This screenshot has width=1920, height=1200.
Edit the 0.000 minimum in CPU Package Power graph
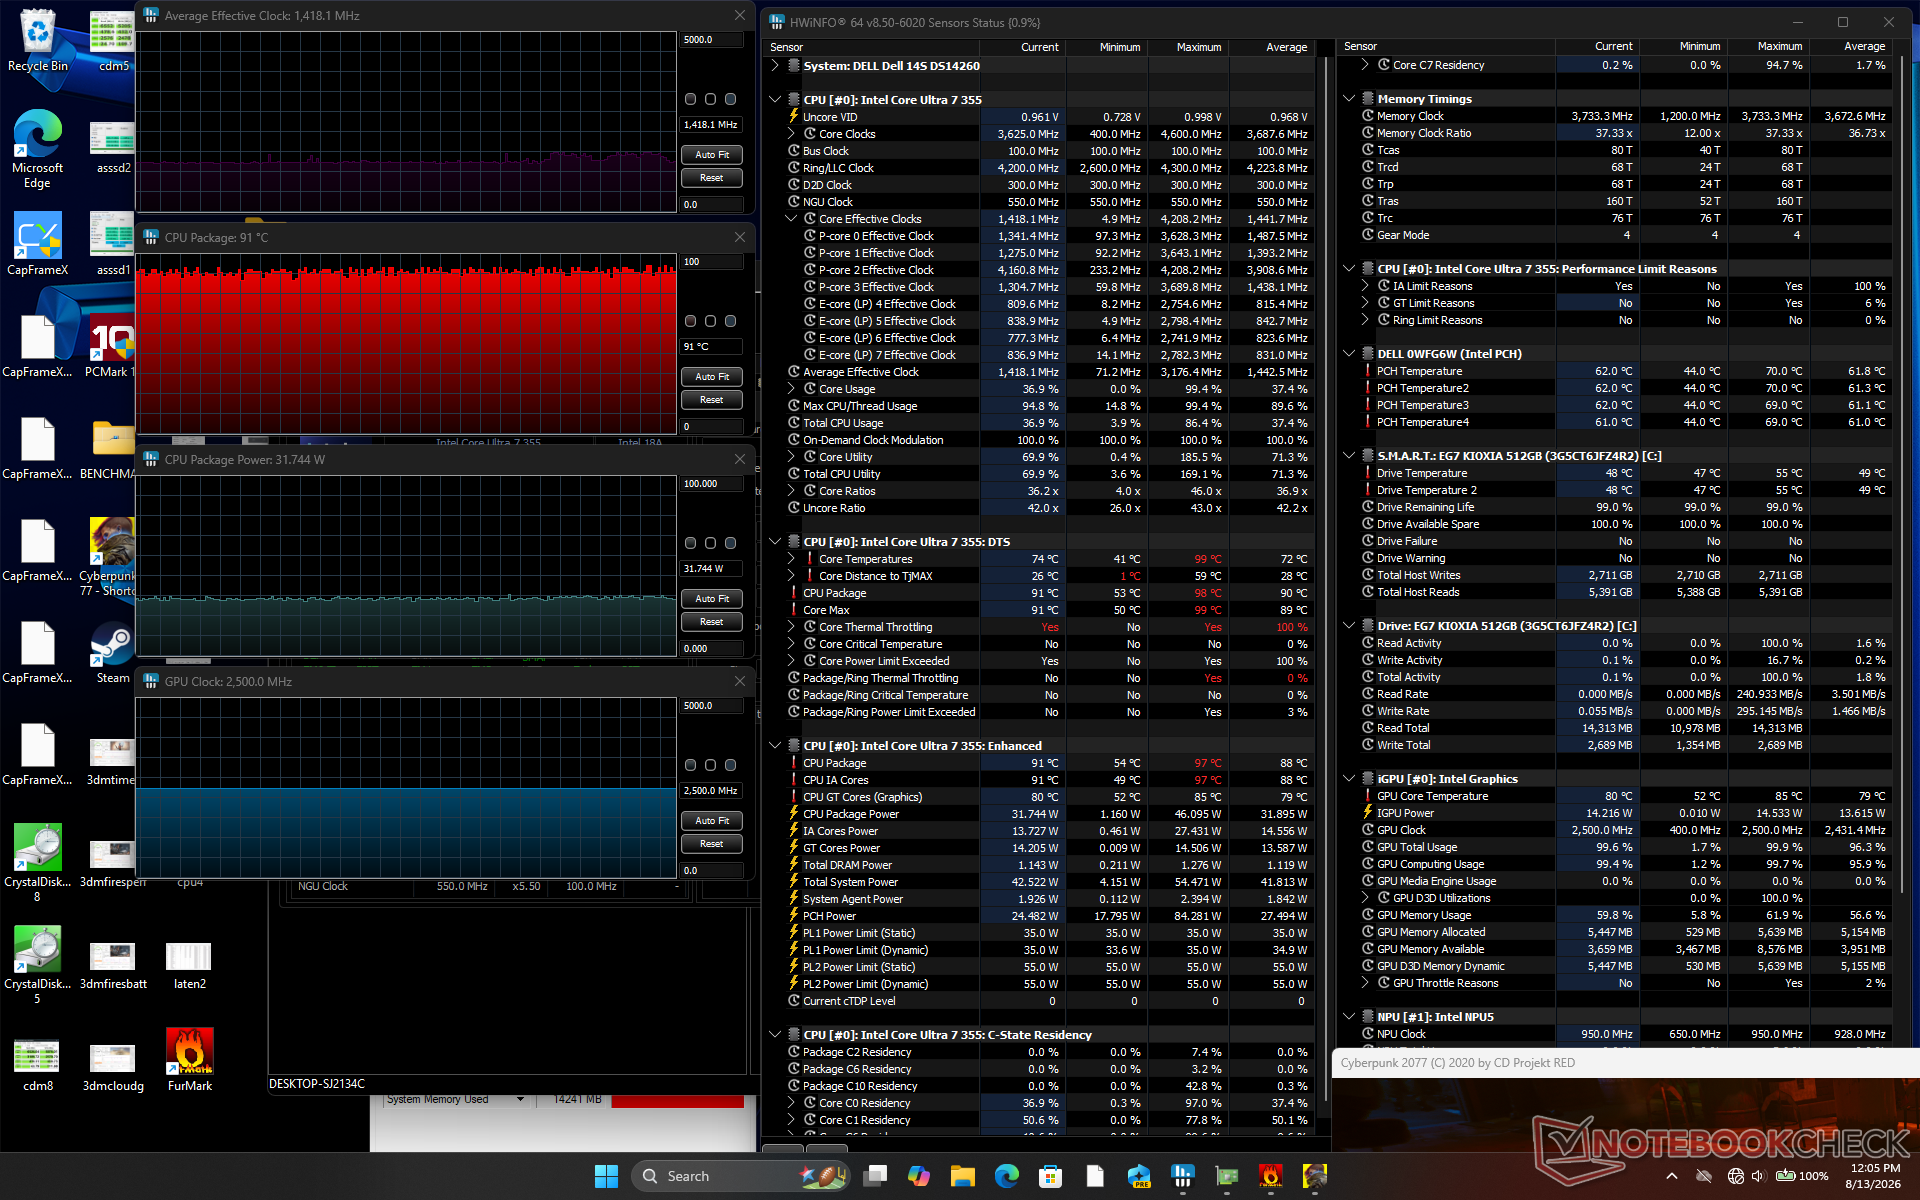tap(712, 649)
